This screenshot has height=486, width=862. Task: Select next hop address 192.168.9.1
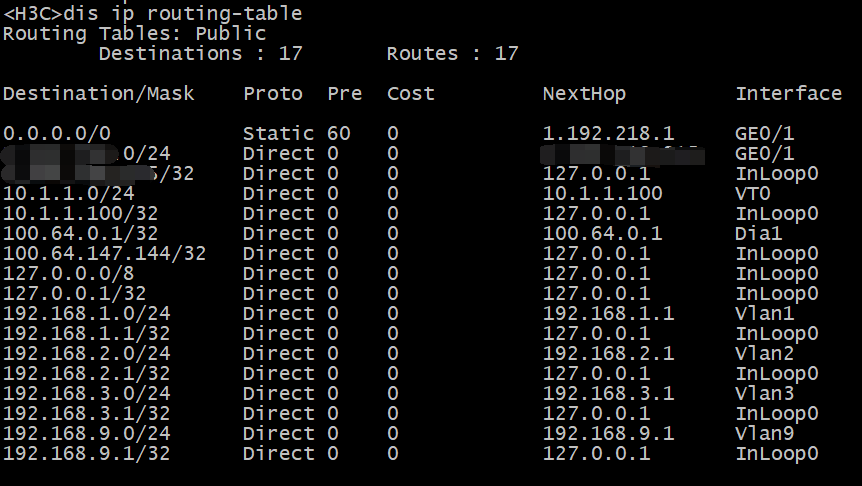[x=608, y=433]
